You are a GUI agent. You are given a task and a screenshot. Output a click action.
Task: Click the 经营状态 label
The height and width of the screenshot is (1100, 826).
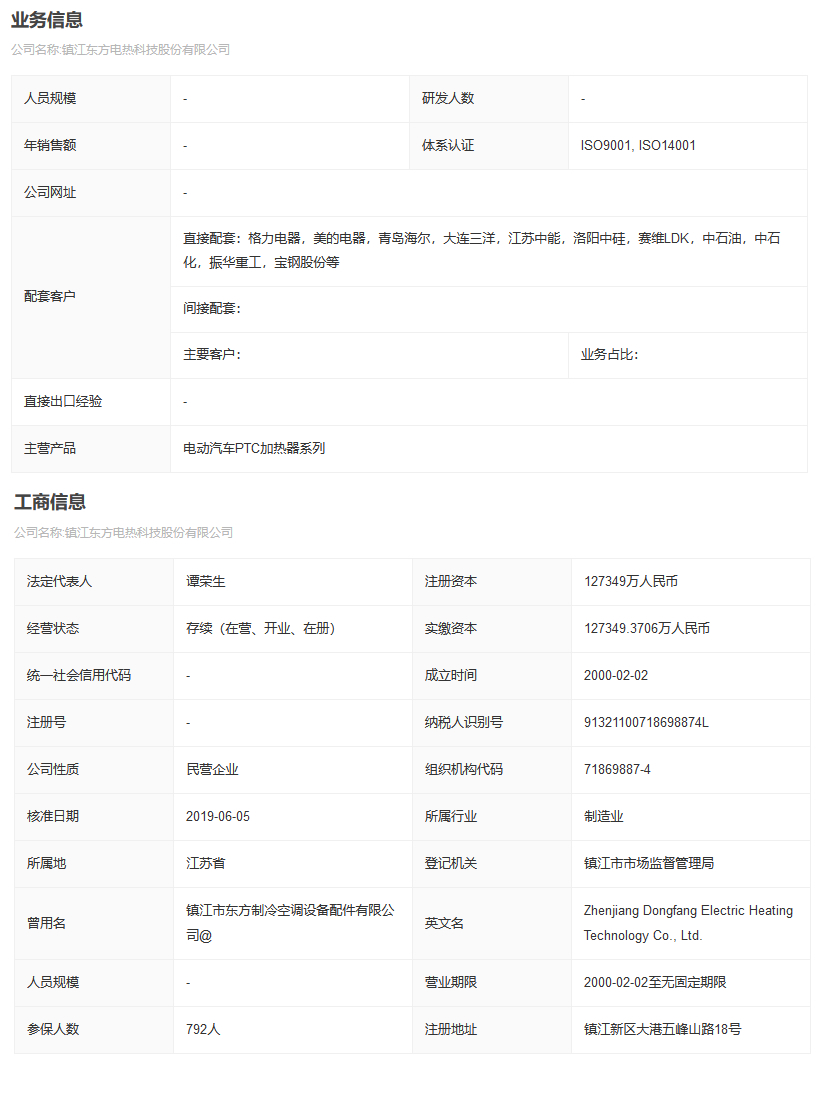pos(53,629)
